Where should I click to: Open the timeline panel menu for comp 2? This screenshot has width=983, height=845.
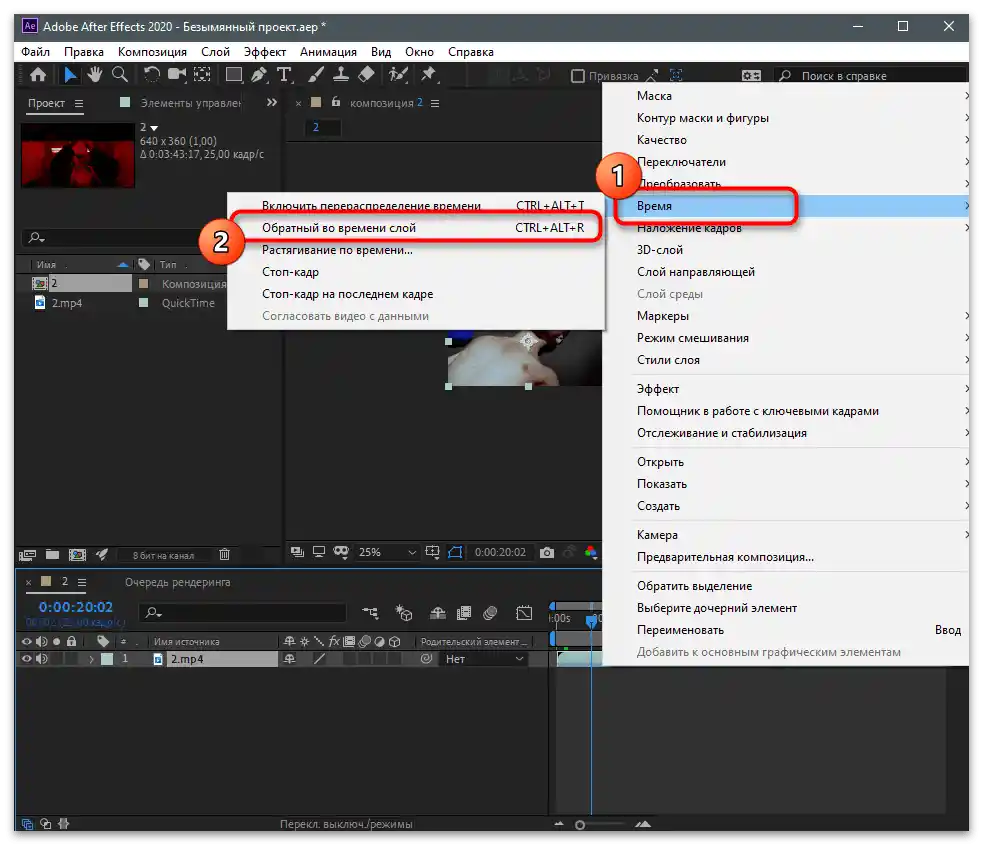[82, 582]
